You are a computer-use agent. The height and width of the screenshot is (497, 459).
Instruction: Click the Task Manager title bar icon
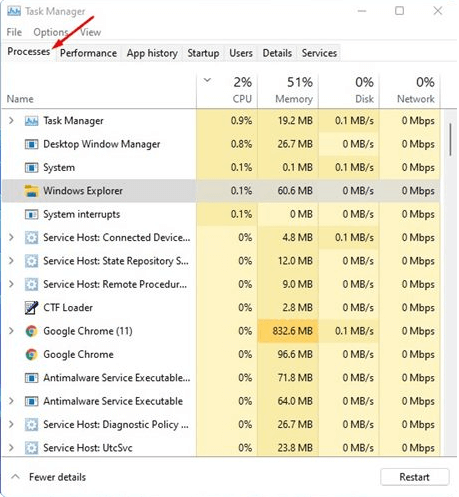14,11
